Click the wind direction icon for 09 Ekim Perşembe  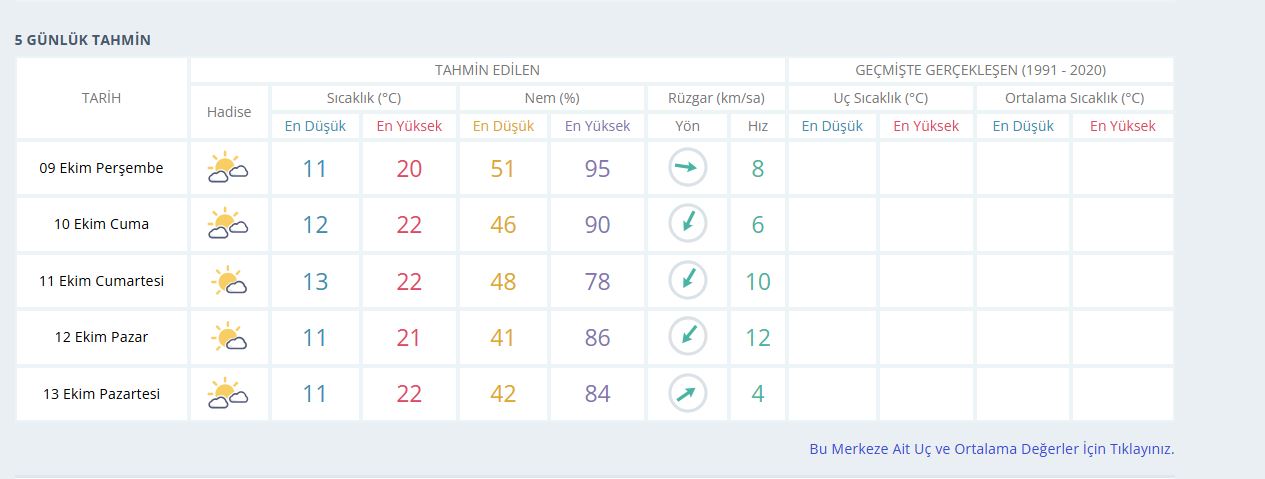[687, 168]
